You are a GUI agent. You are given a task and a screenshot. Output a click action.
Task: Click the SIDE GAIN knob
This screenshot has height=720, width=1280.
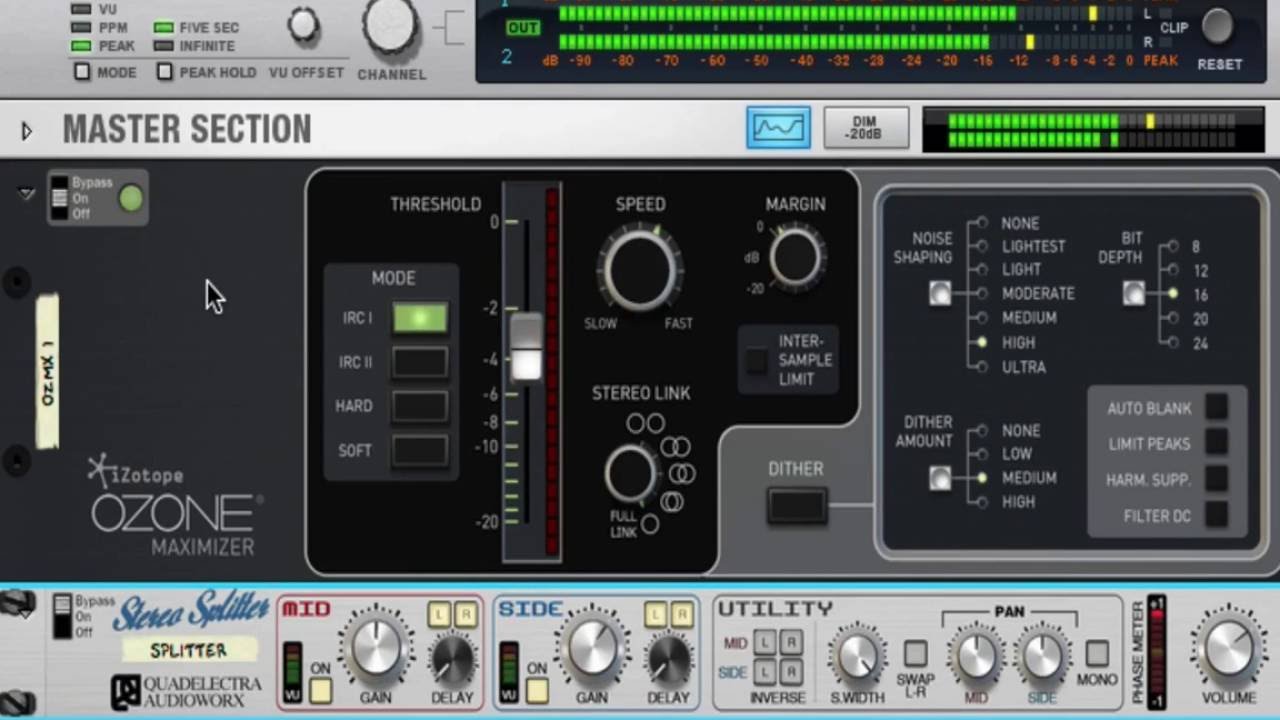[x=593, y=648]
